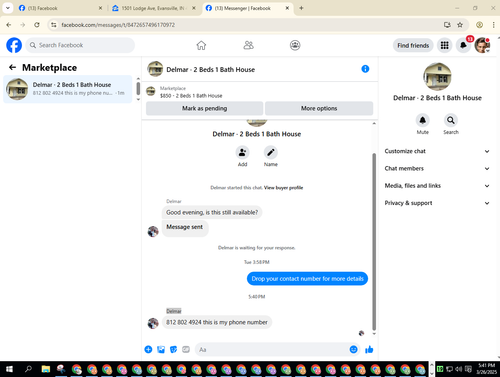Select the (13) Messenger | Facebook tab
This screenshot has width=500, height=377.
pos(247,8)
